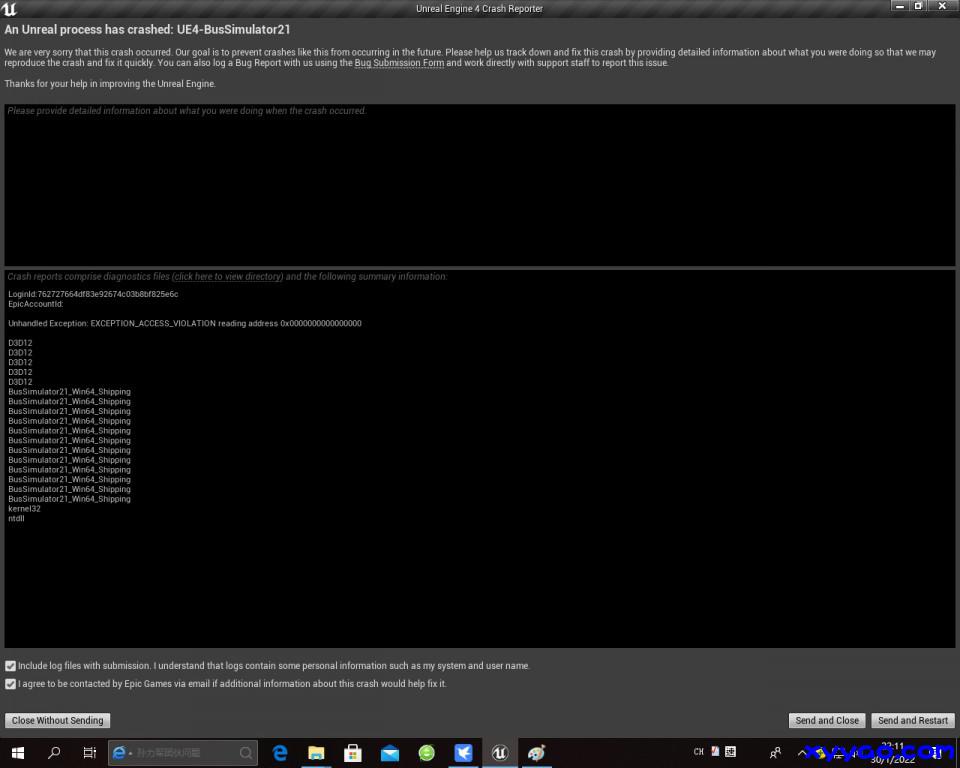Open the Mail app from taskbar

[x=390, y=753]
